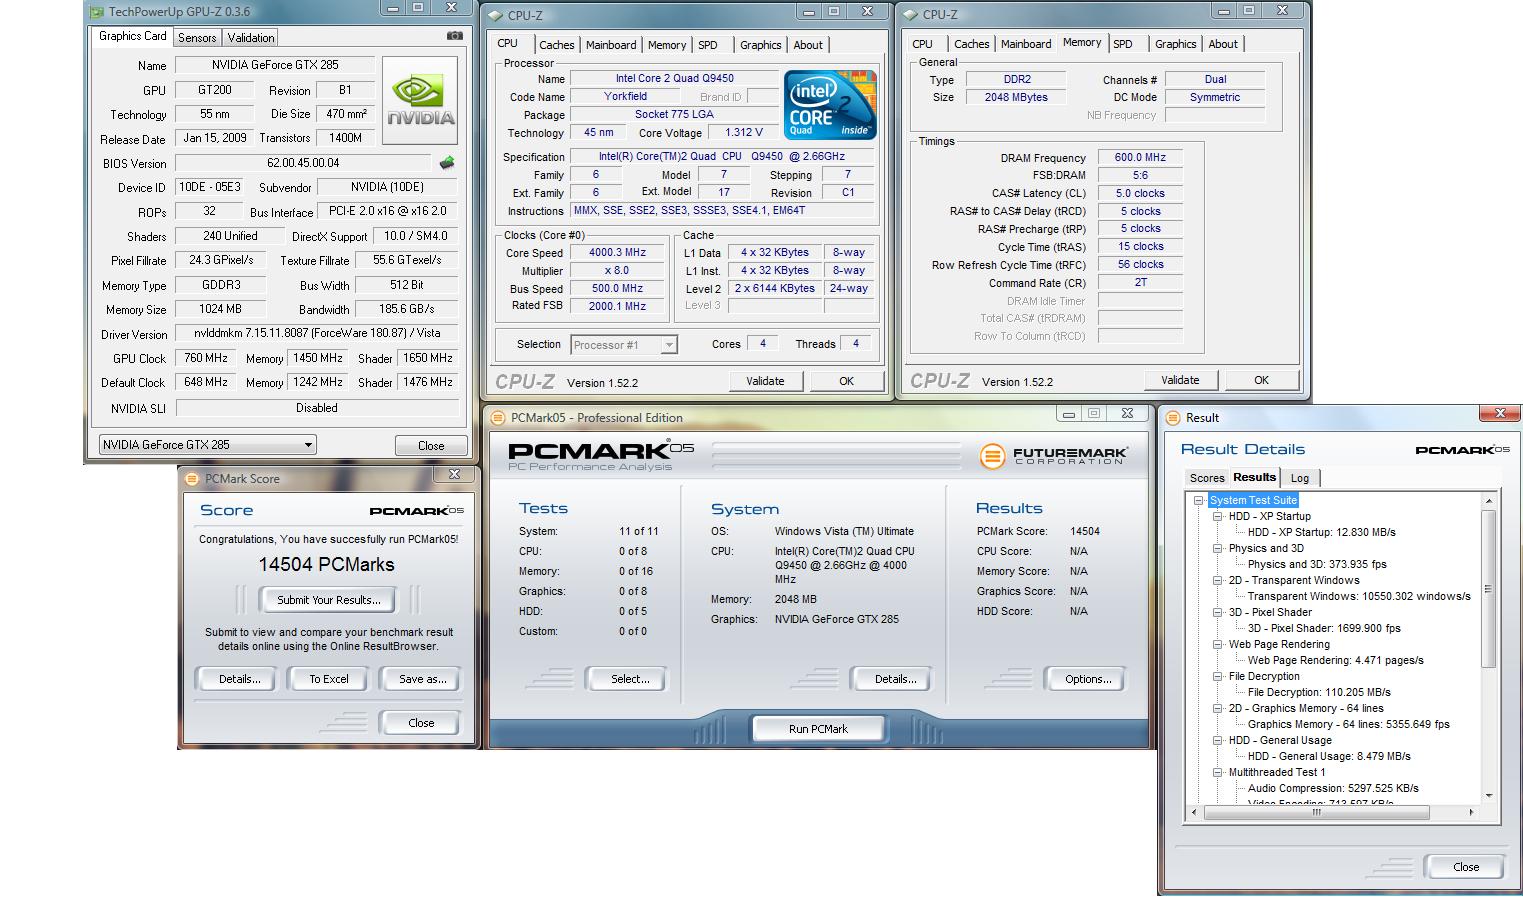The width and height of the screenshot is (1523, 897).
Task: Switch to SPD tab in left CPU-Z window
Action: (x=708, y=45)
